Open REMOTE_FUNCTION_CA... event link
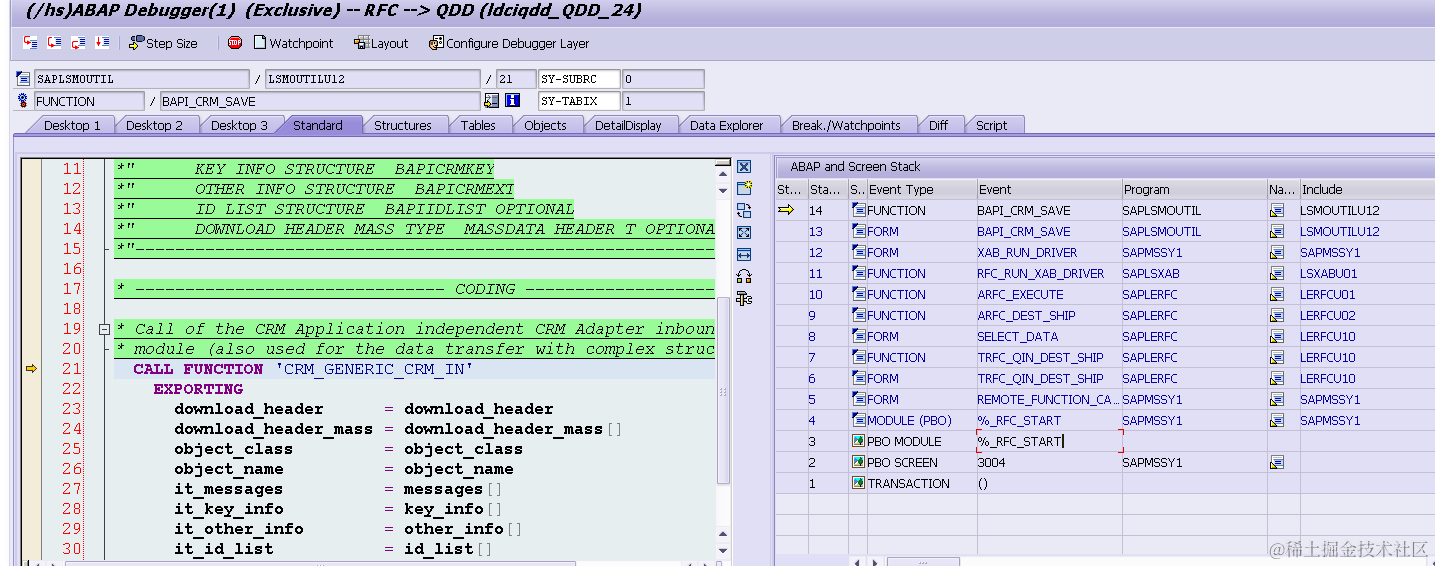The width and height of the screenshot is (1435, 566). pos(1048,399)
